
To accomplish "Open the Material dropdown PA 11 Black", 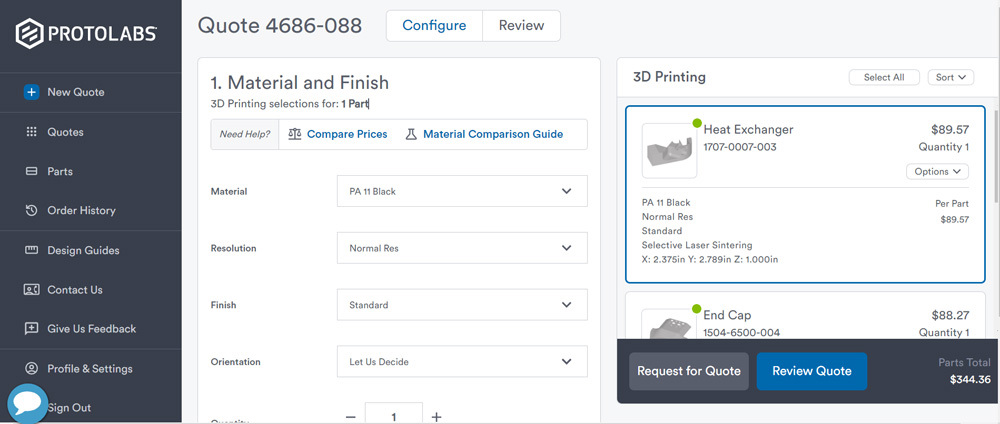I will 462,191.
